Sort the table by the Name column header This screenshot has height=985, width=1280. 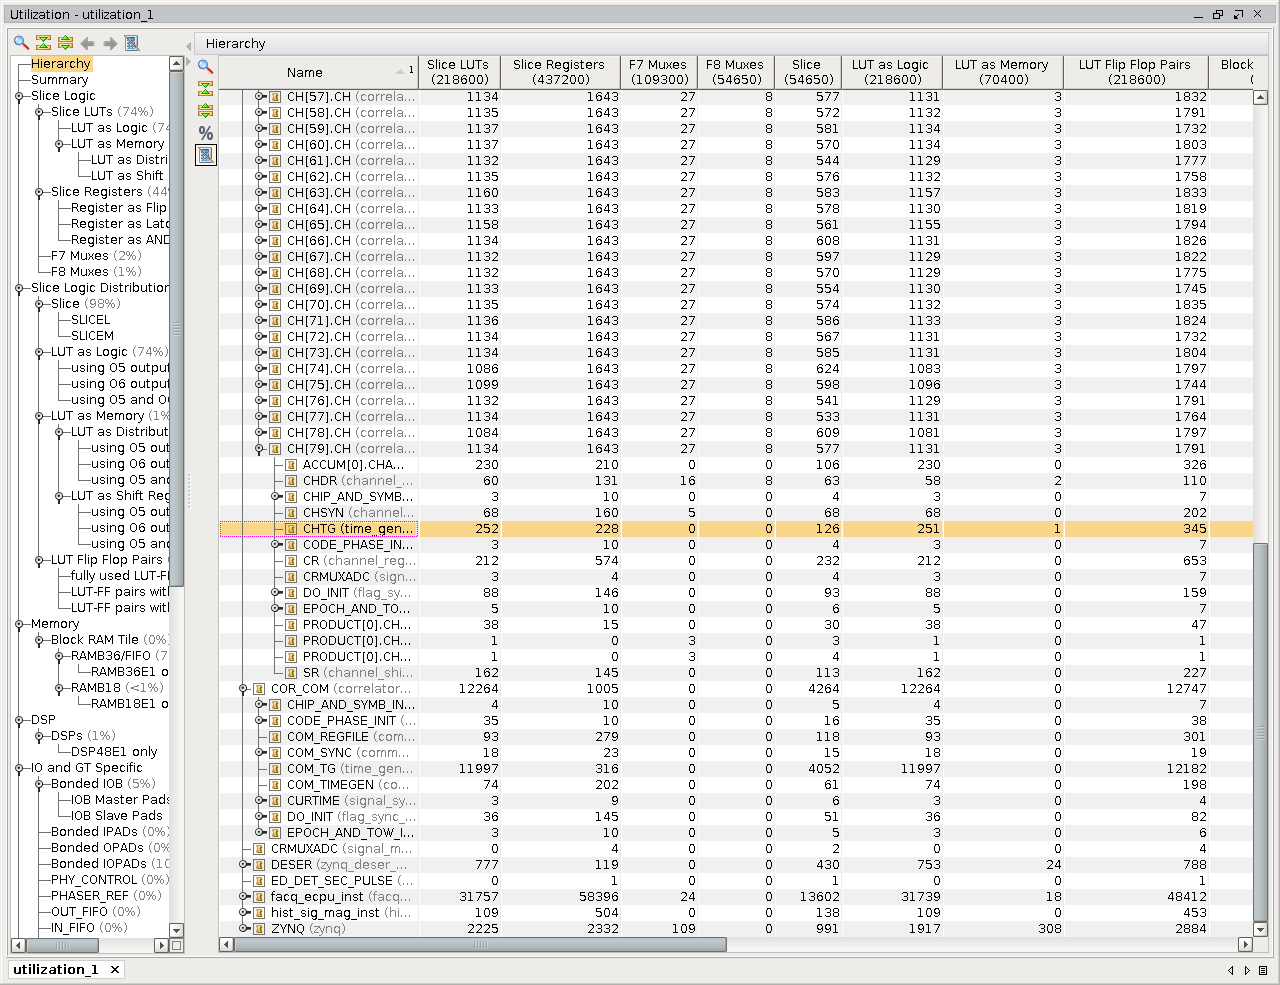304,72
